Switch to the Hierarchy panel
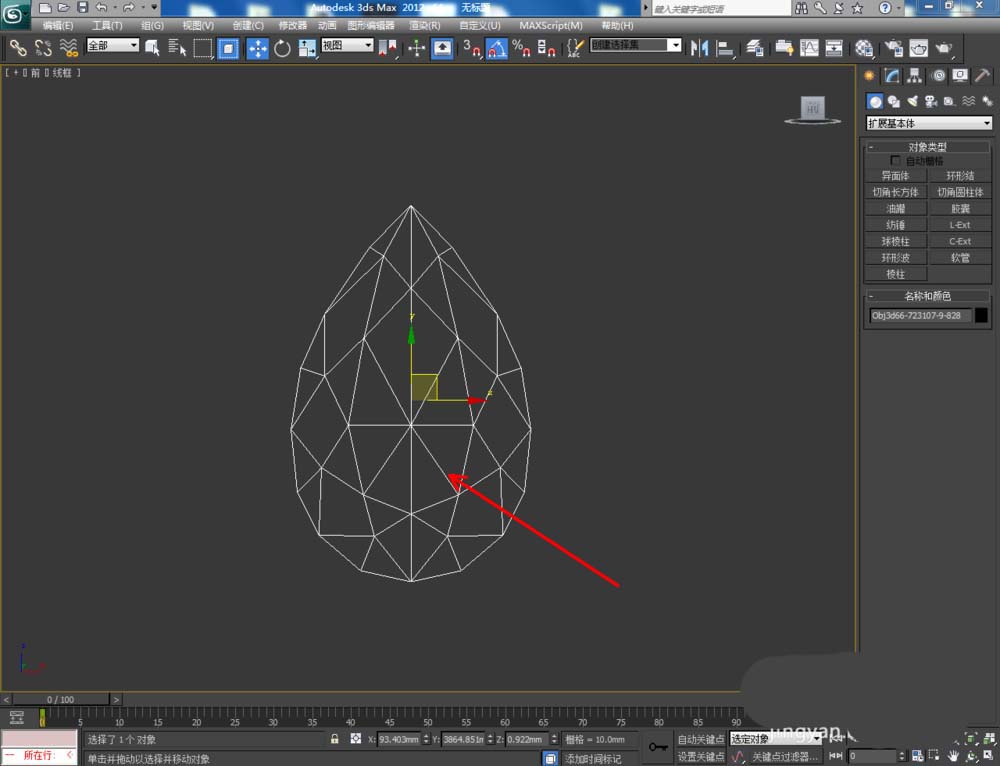Screen dimensions: 1000x766 coord(915,76)
